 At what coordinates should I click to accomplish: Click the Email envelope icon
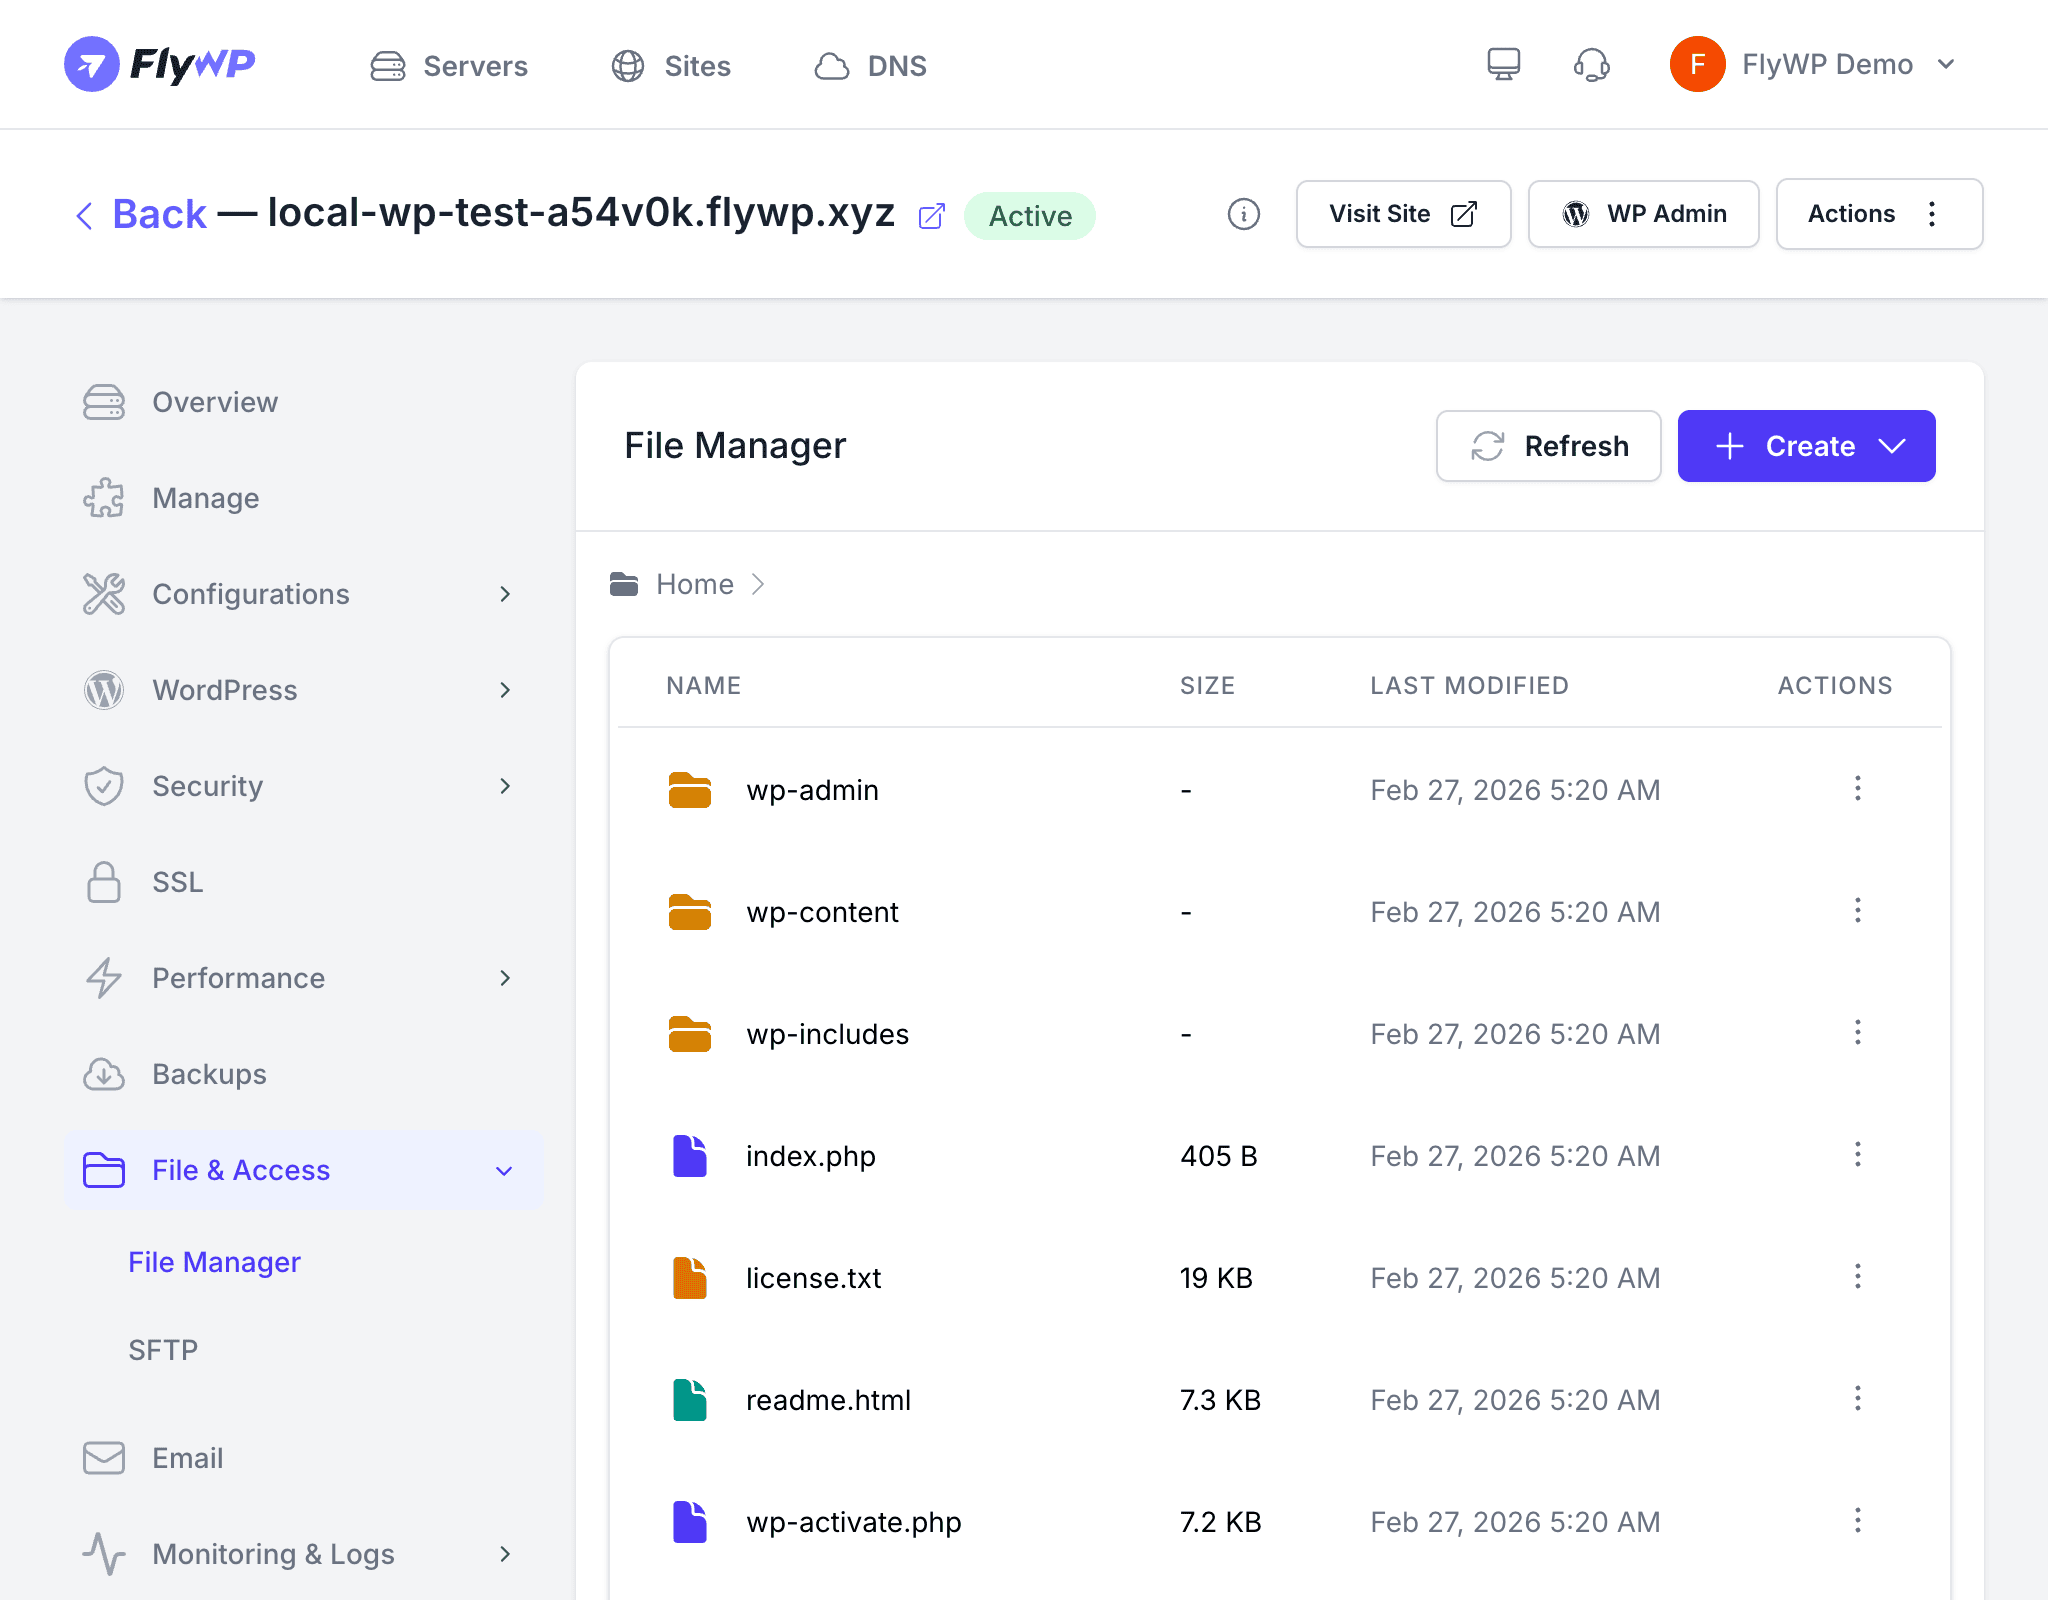103,1458
